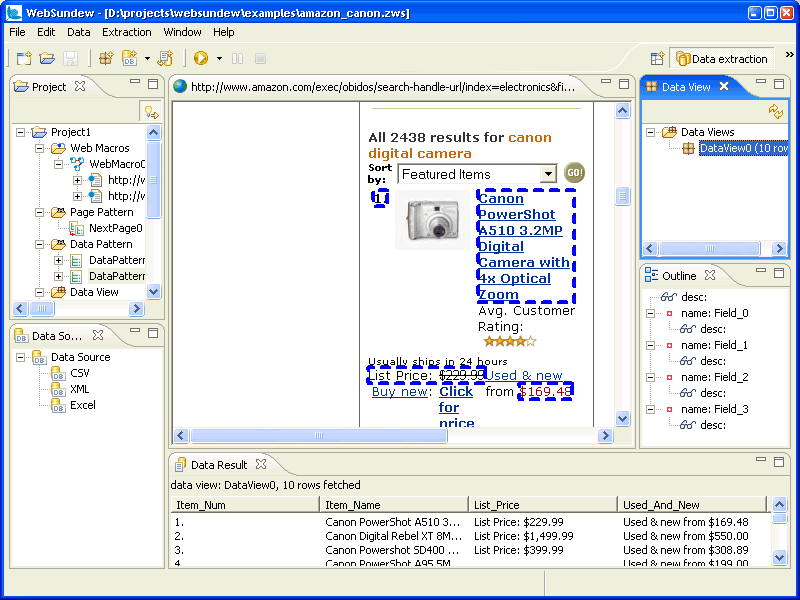This screenshot has height=600, width=800.
Task: Open the Data menu
Action: (x=79, y=32)
